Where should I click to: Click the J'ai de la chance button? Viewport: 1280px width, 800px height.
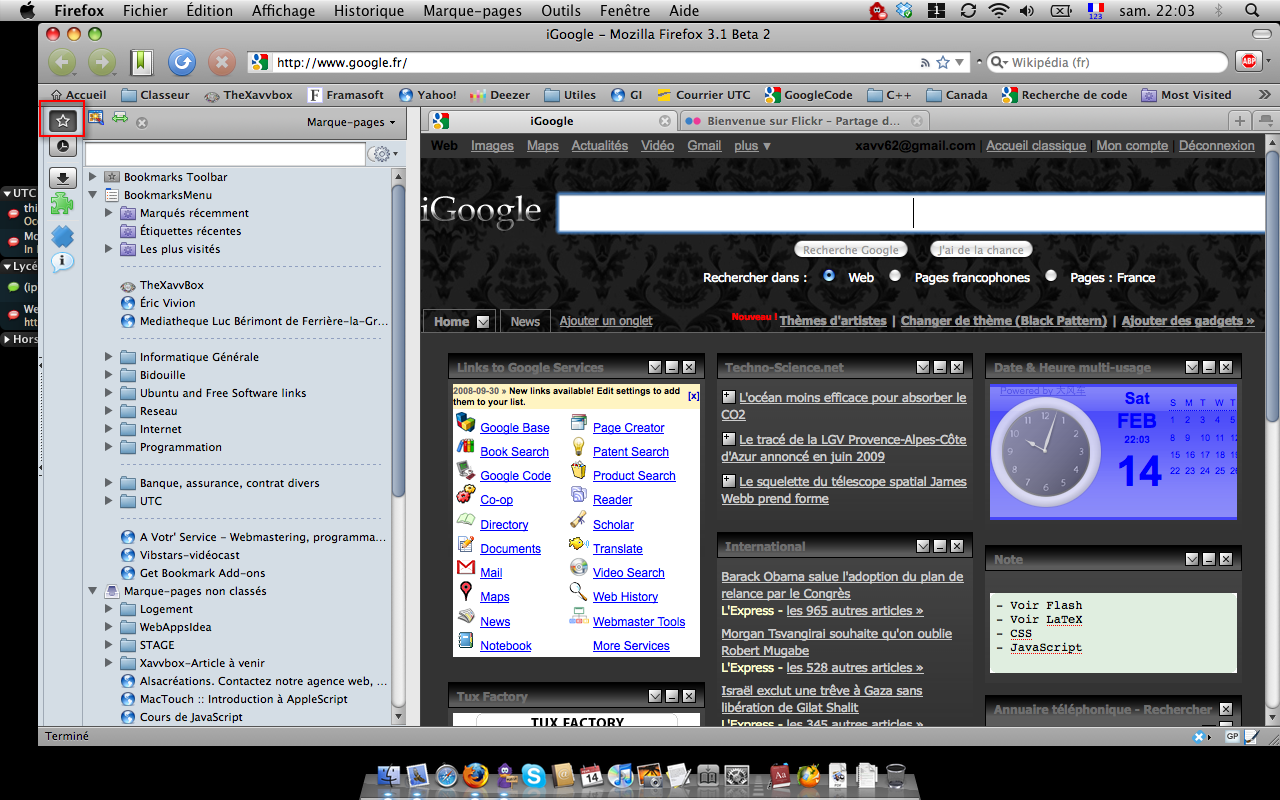(x=981, y=250)
